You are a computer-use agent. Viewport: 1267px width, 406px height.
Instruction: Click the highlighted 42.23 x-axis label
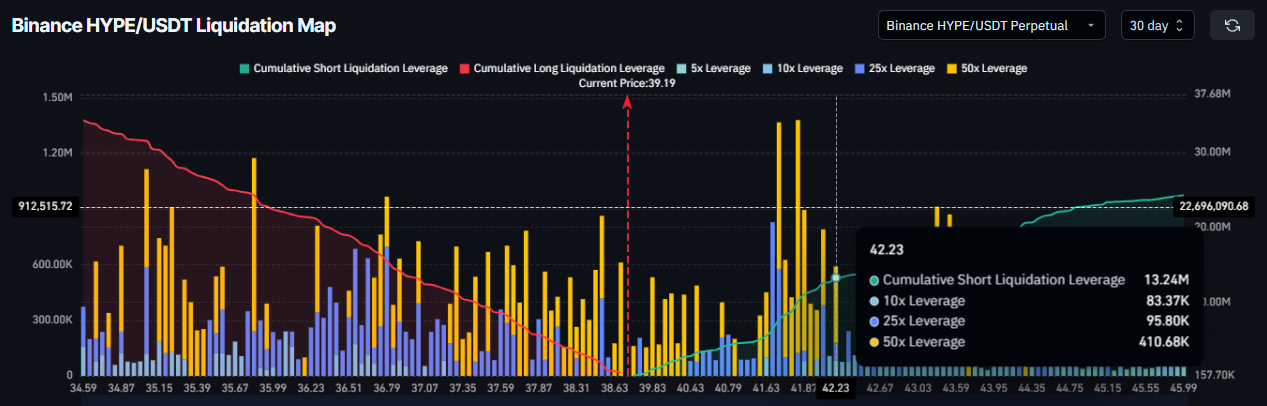click(x=836, y=388)
